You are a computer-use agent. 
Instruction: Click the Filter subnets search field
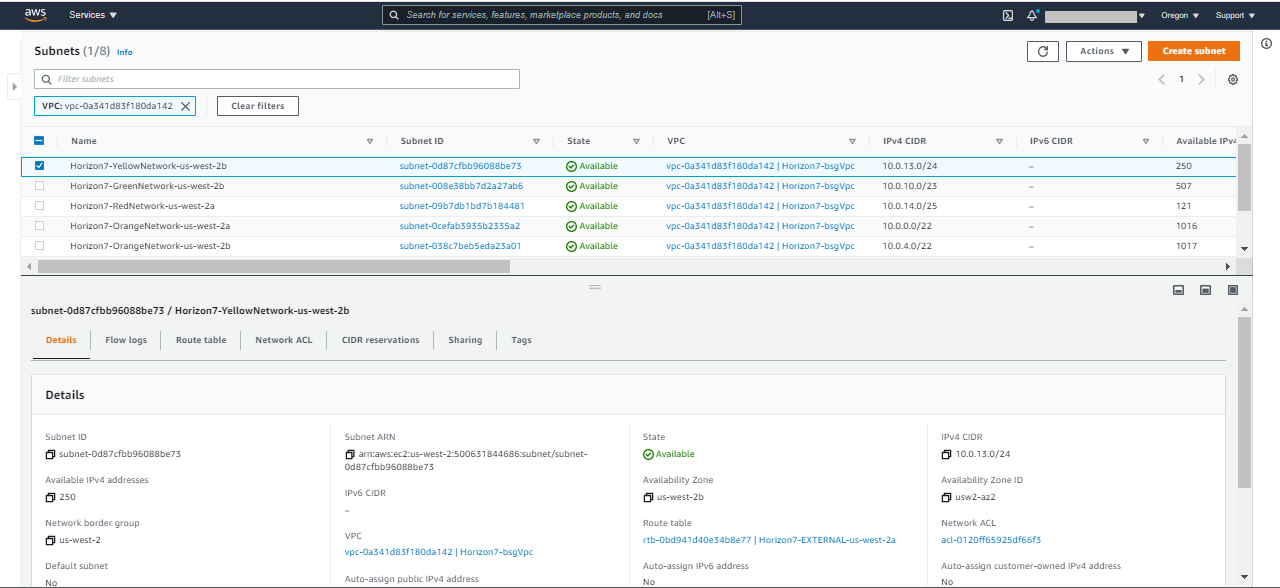pos(277,79)
